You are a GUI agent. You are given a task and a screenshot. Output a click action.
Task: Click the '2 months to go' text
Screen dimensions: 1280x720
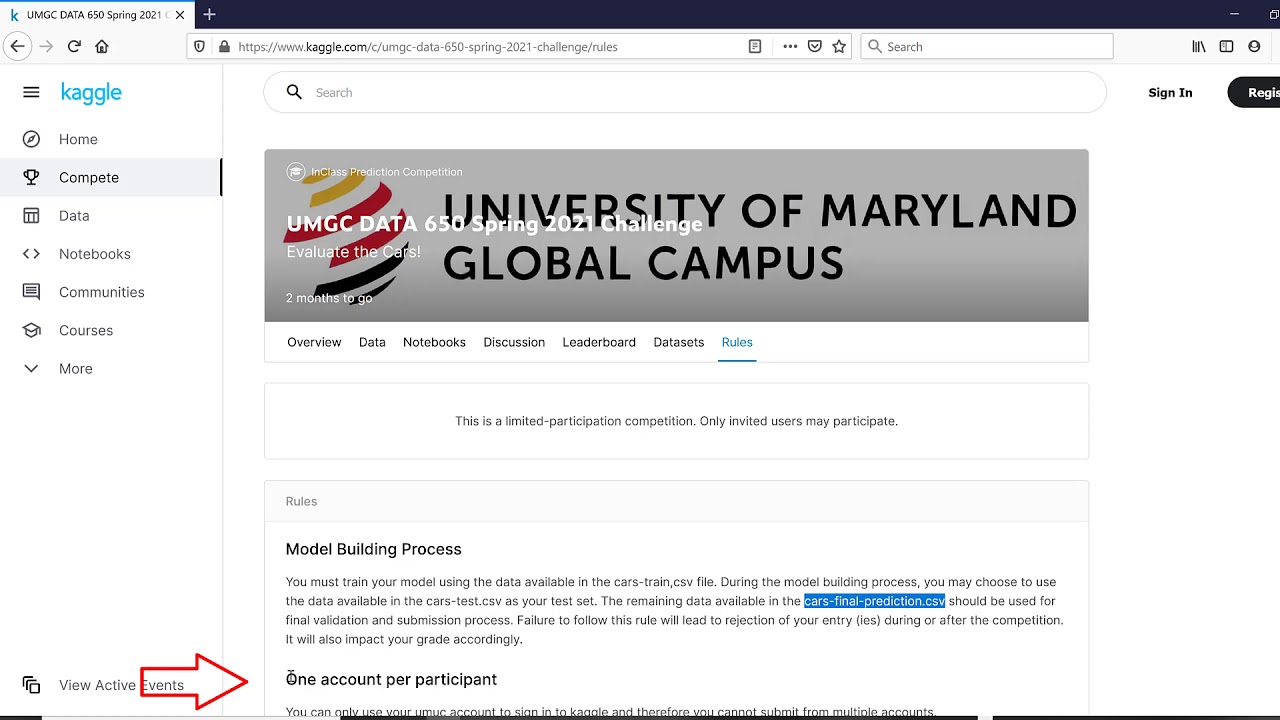[329, 298]
